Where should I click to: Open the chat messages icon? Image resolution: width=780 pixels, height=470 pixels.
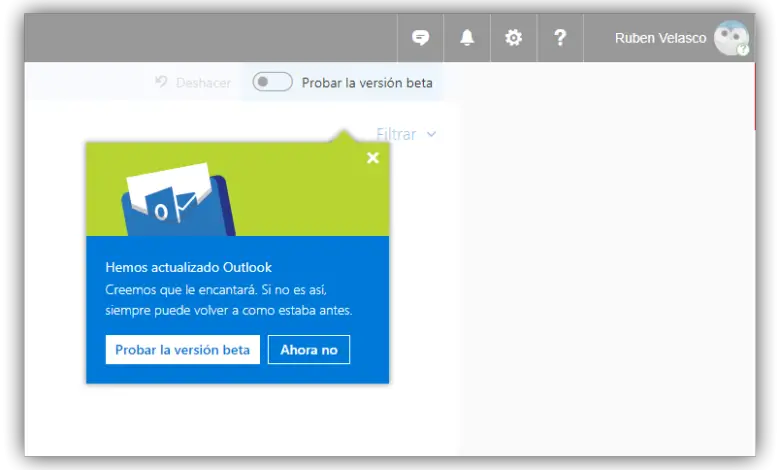coord(420,38)
